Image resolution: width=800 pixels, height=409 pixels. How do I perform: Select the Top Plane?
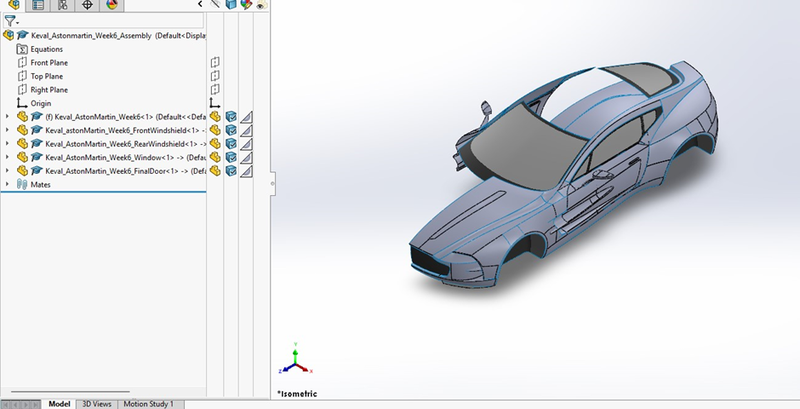pyautogui.click(x=46, y=76)
